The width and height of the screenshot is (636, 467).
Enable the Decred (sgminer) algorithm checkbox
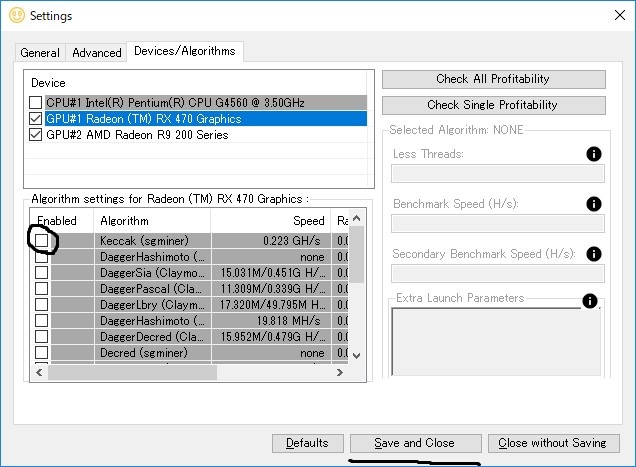pos(42,353)
